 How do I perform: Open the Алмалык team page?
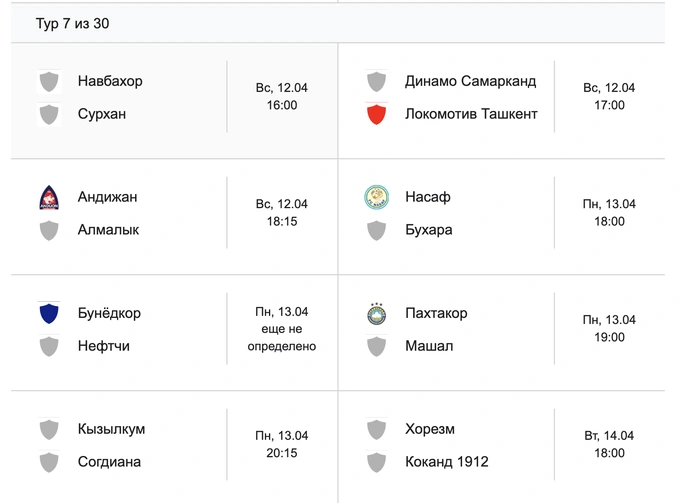[x=108, y=230]
